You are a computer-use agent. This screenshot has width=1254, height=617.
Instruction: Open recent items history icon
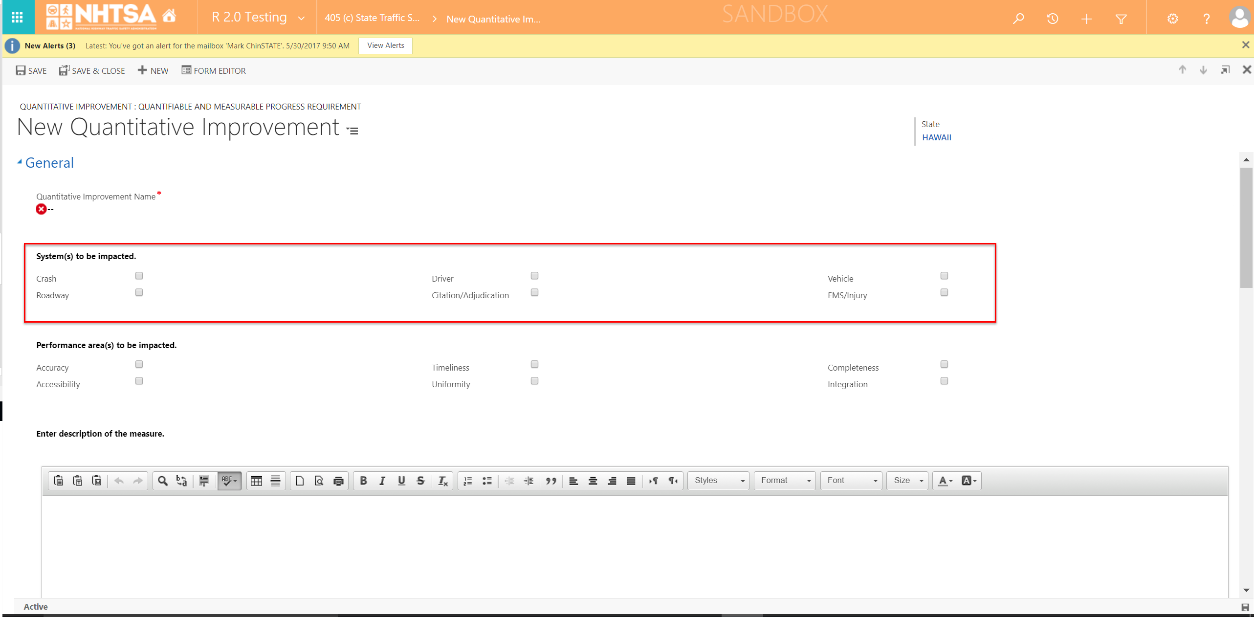click(x=1053, y=18)
